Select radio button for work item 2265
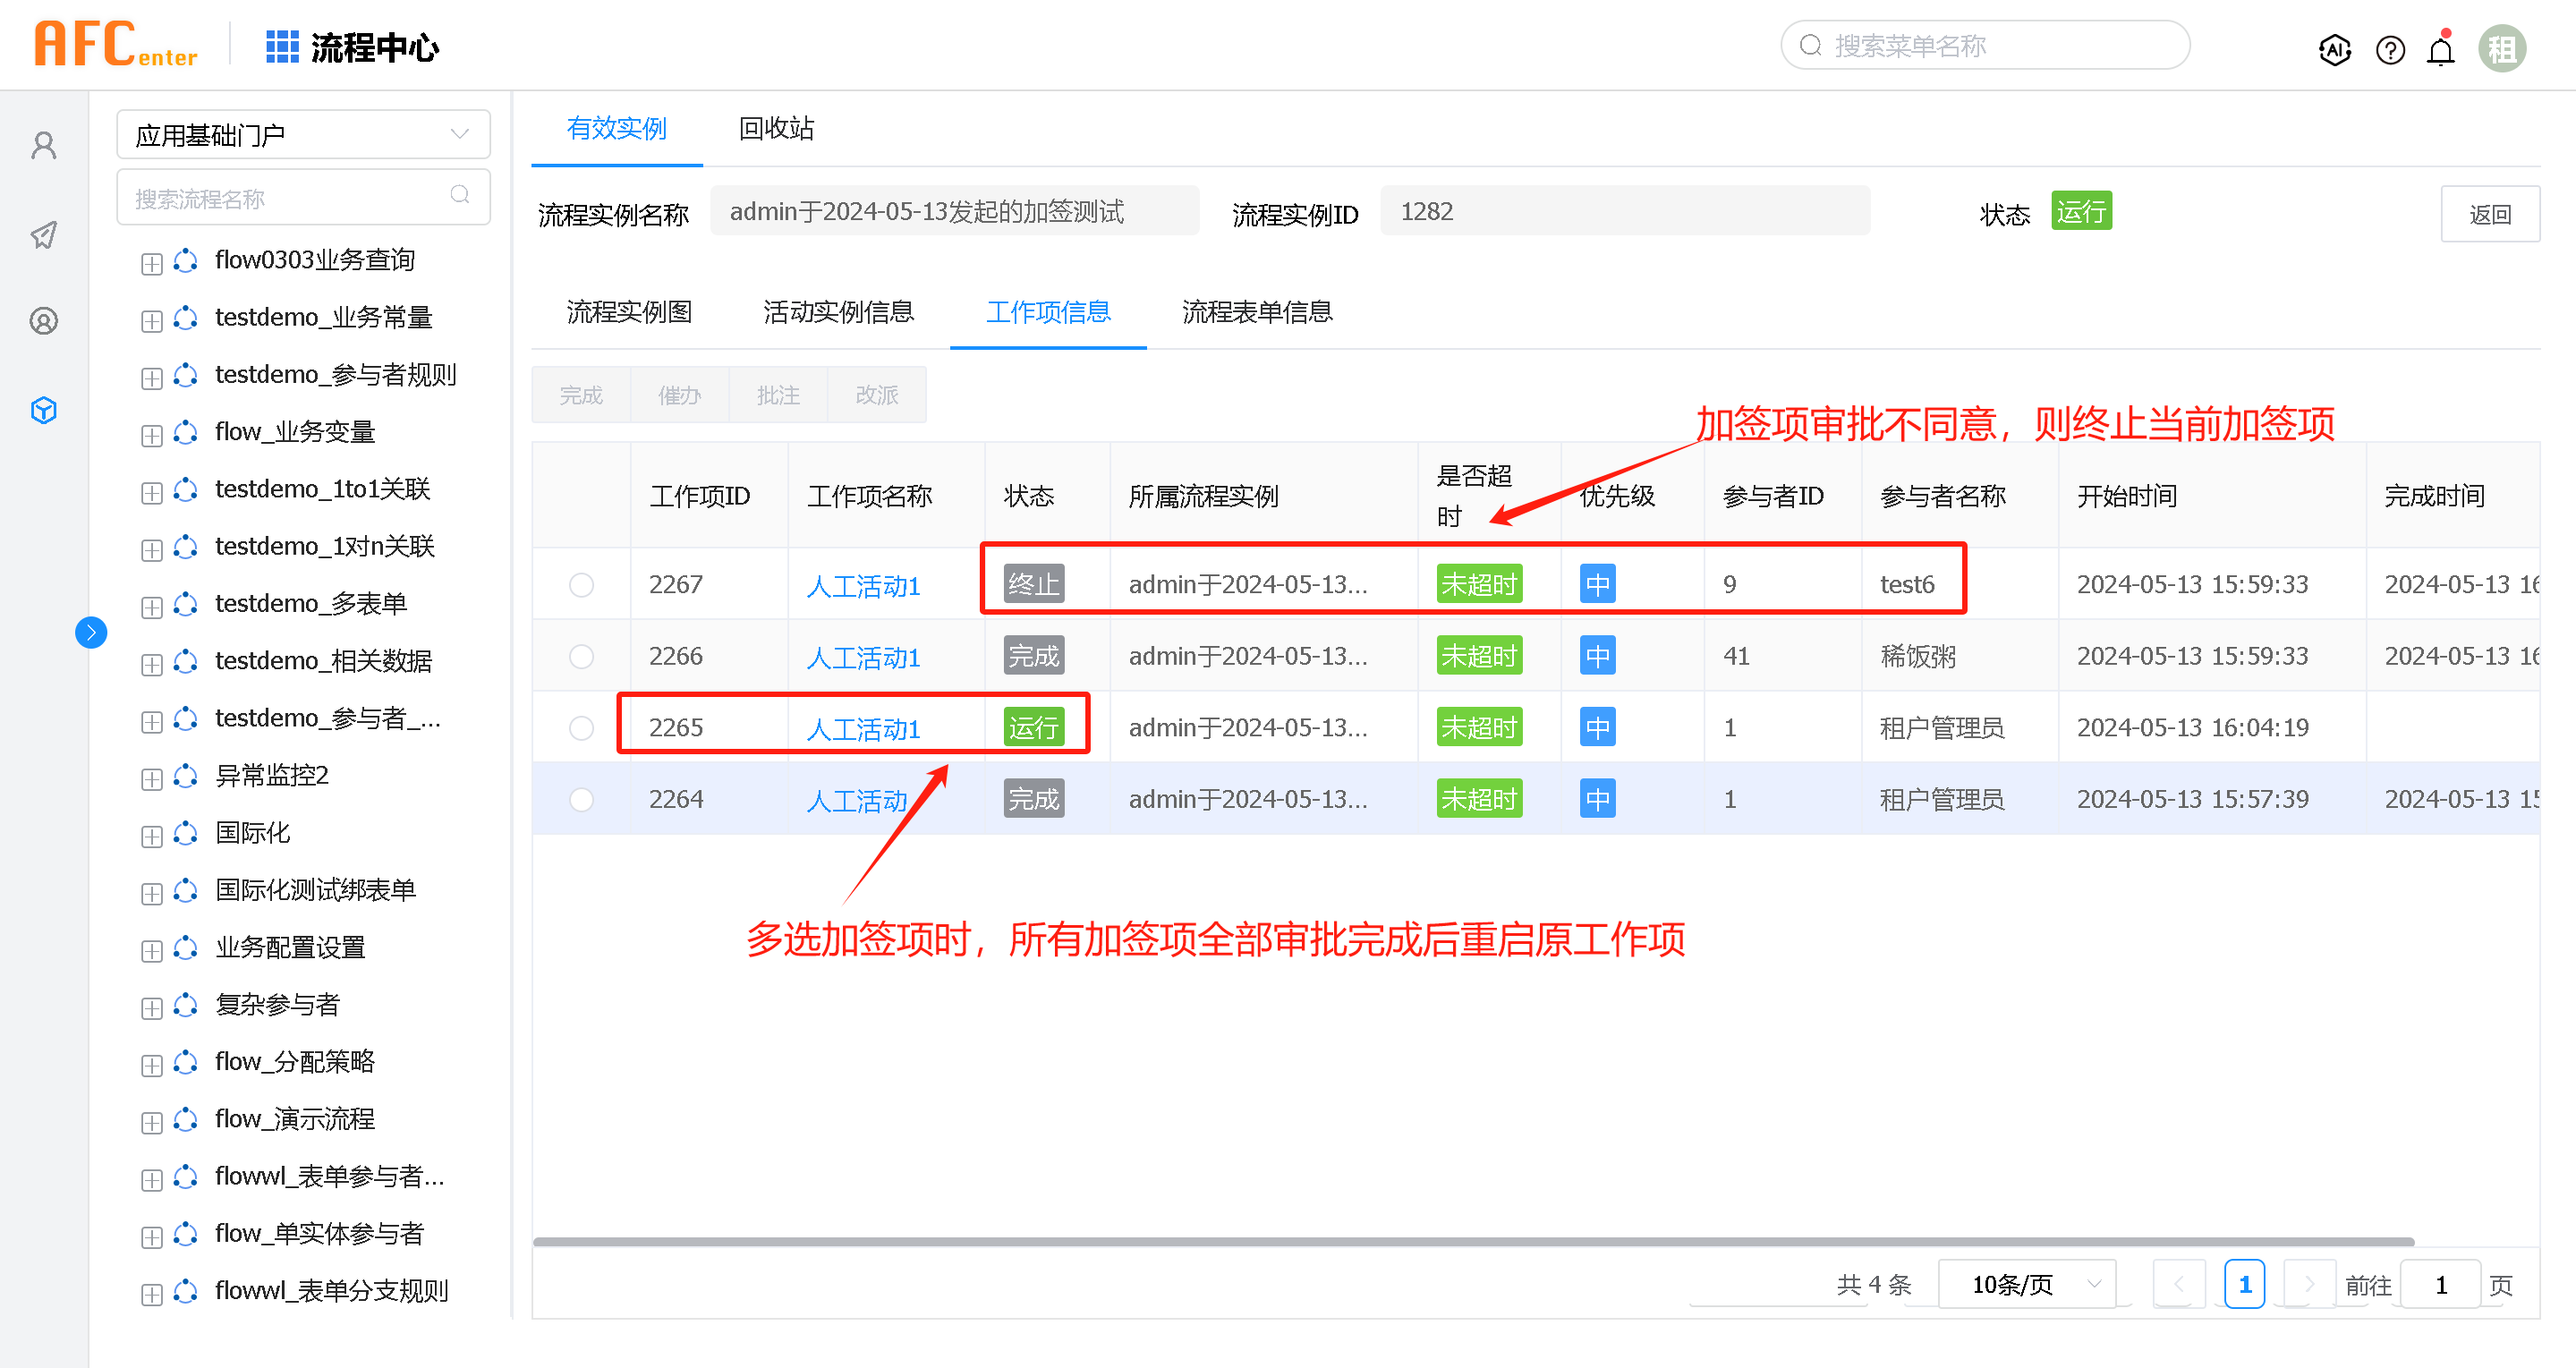The image size is (2576, 1368). click(x=581, y=728)
